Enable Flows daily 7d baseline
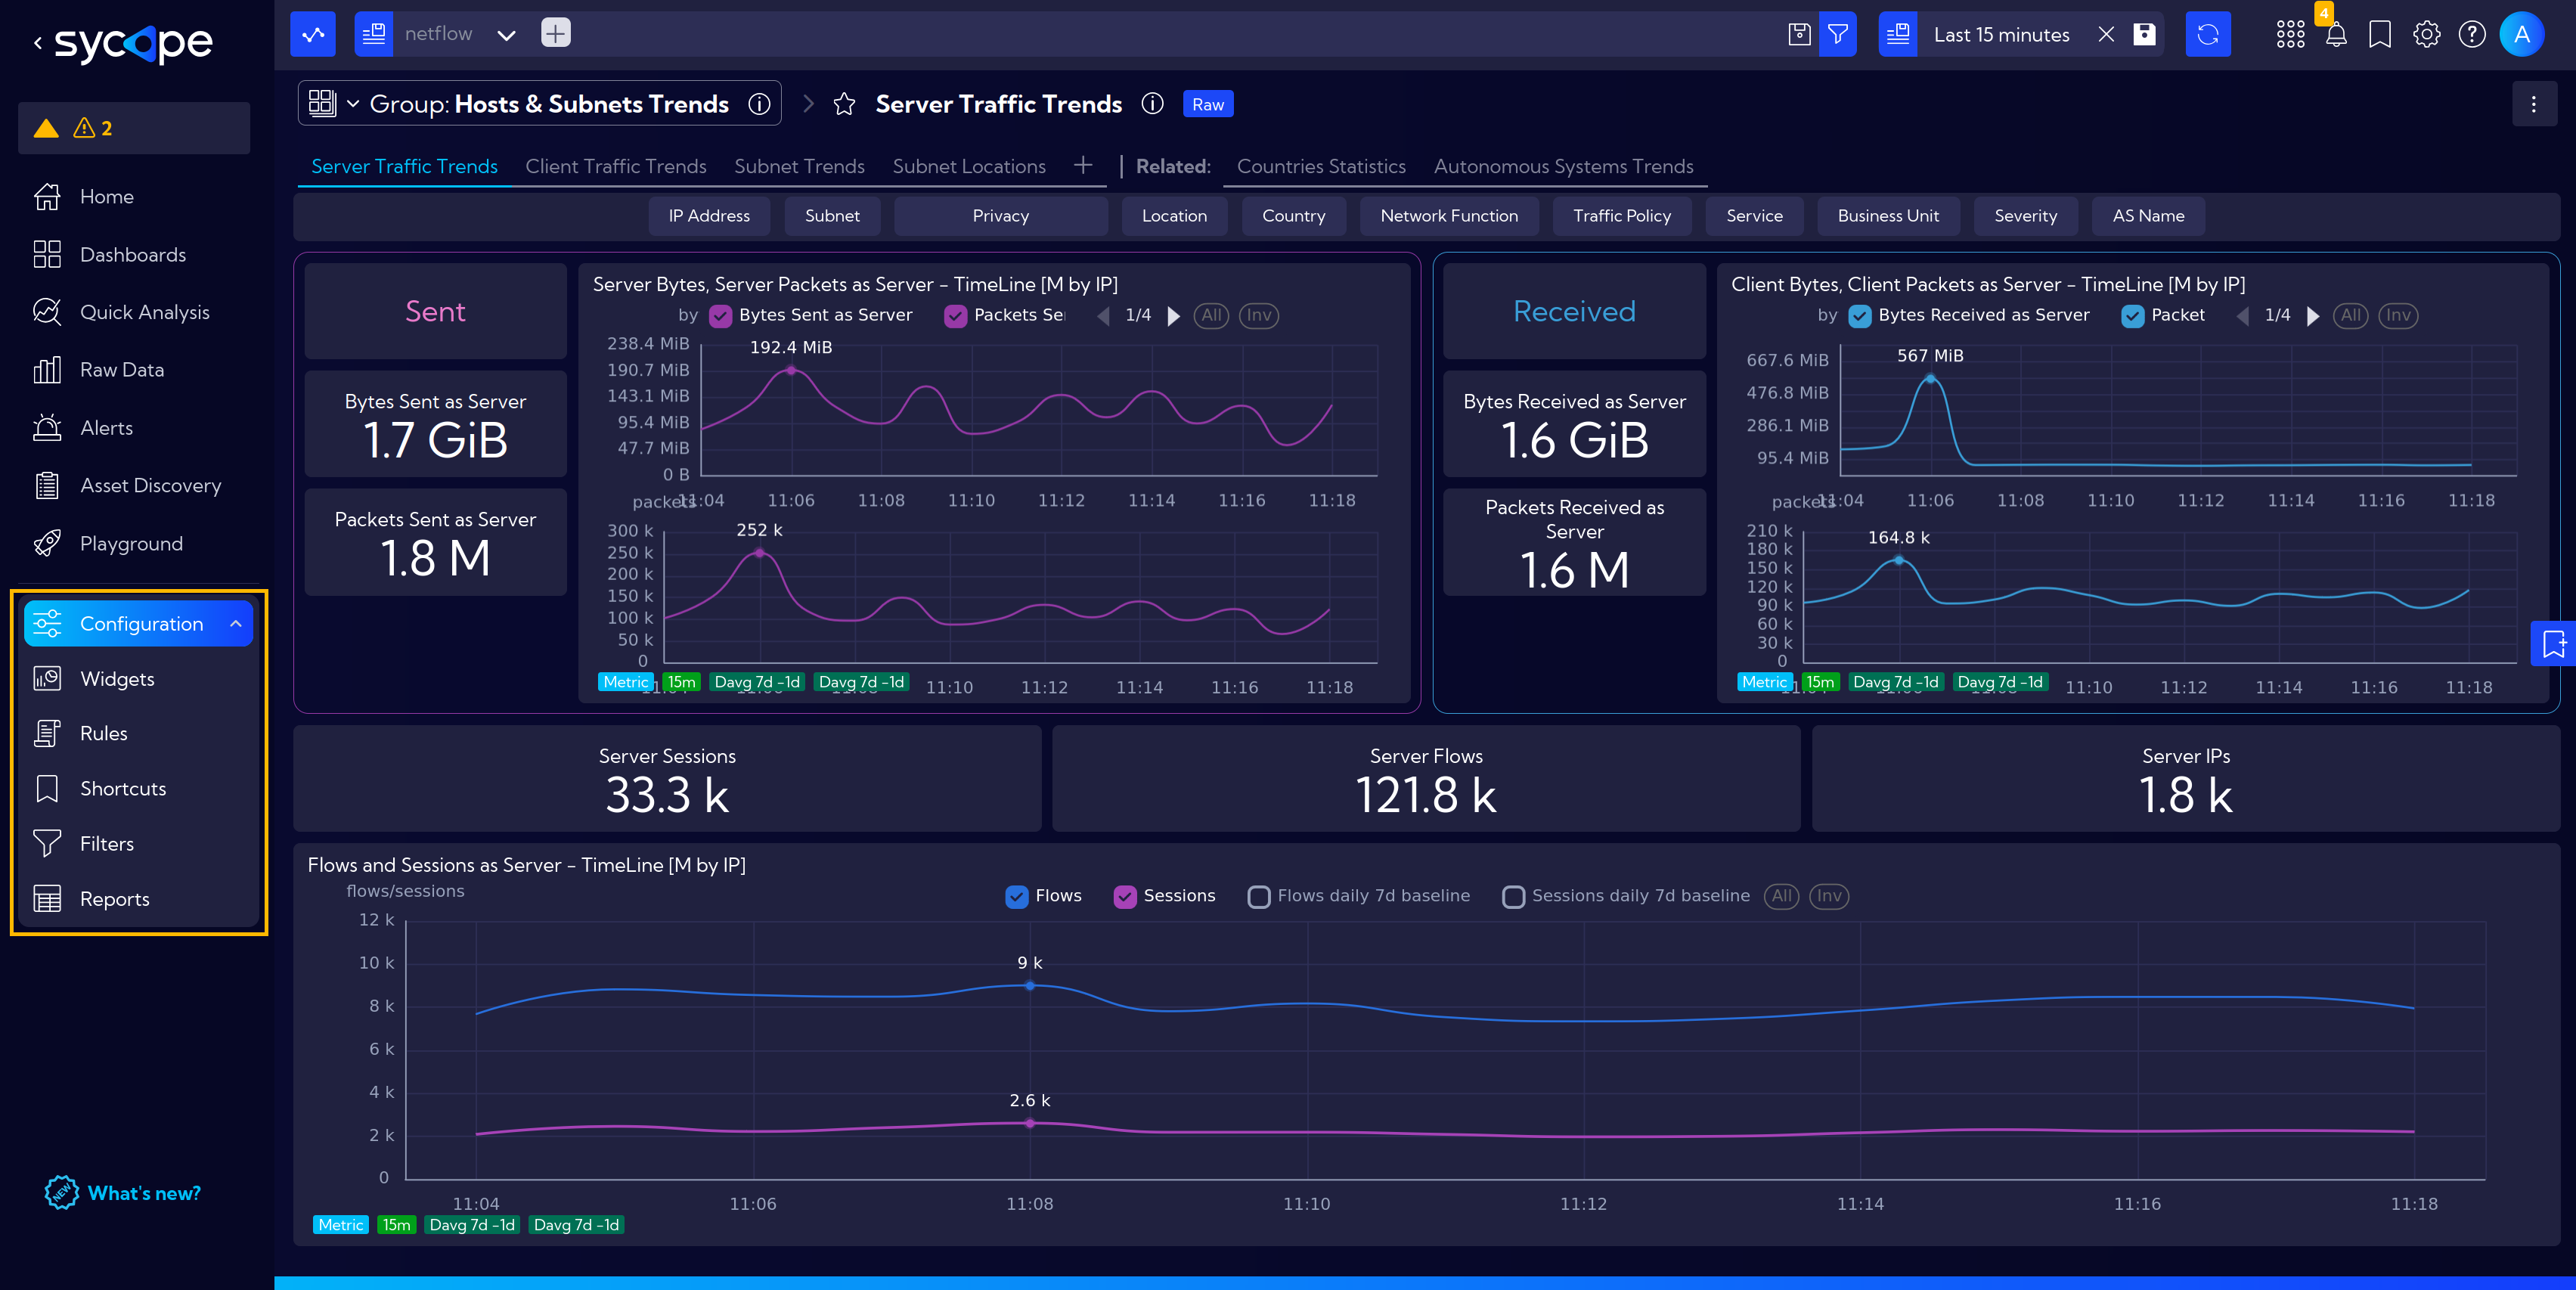This screenshot has height=1290, width=2576. click(1259, 897)
